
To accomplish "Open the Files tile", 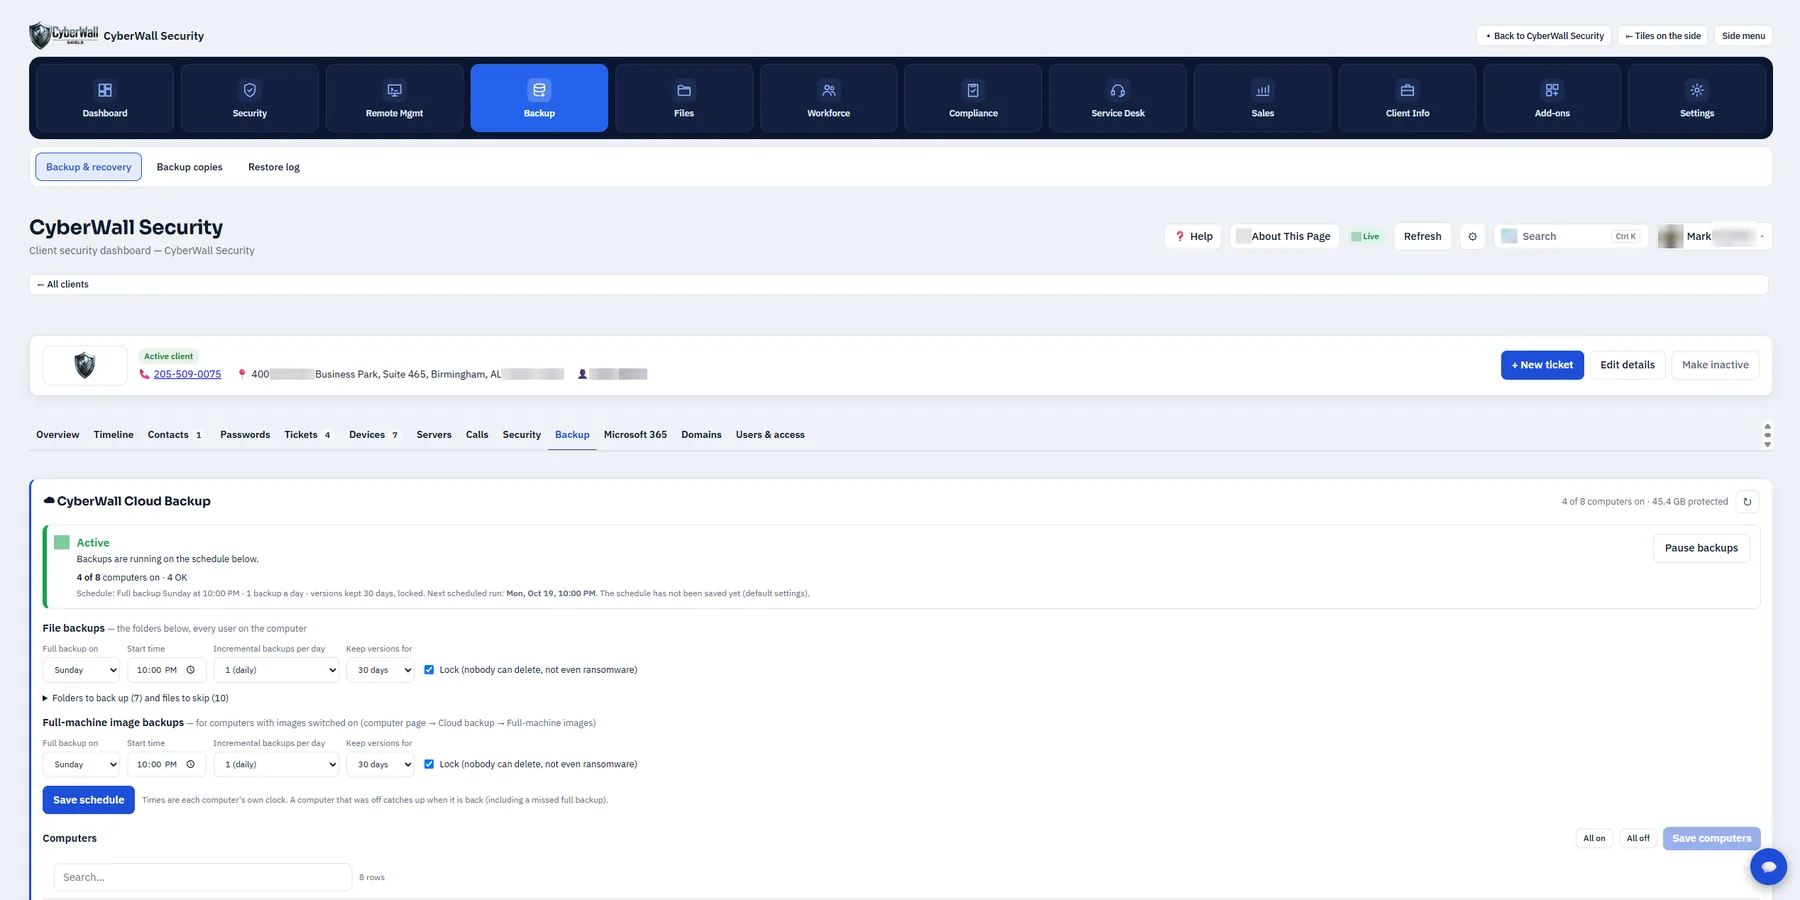I will pos(684,98).
